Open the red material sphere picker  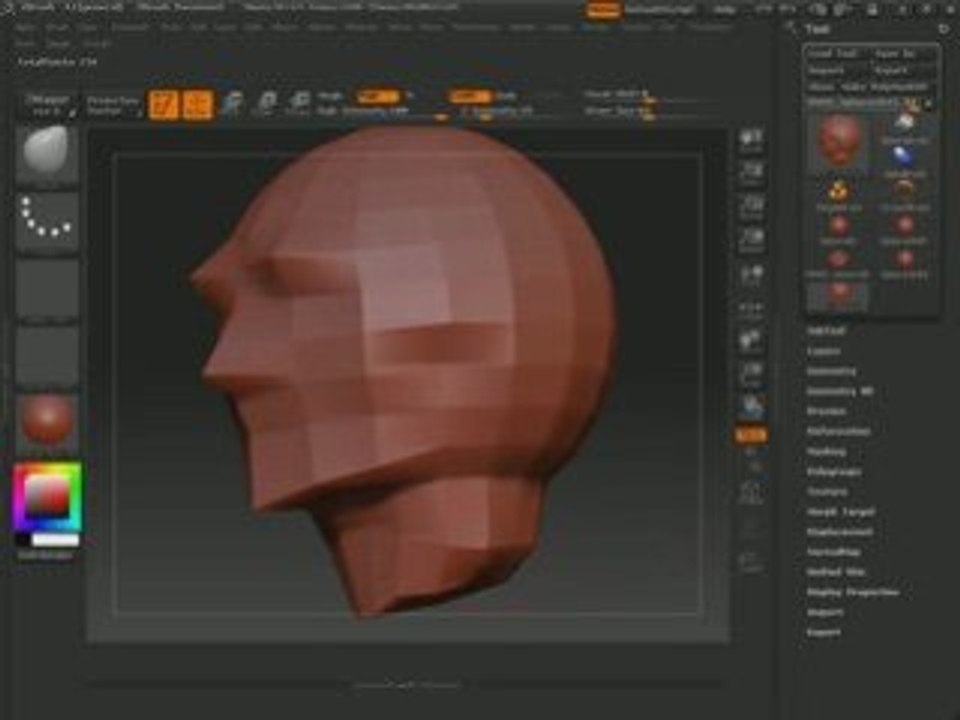[x=47, y=422]
